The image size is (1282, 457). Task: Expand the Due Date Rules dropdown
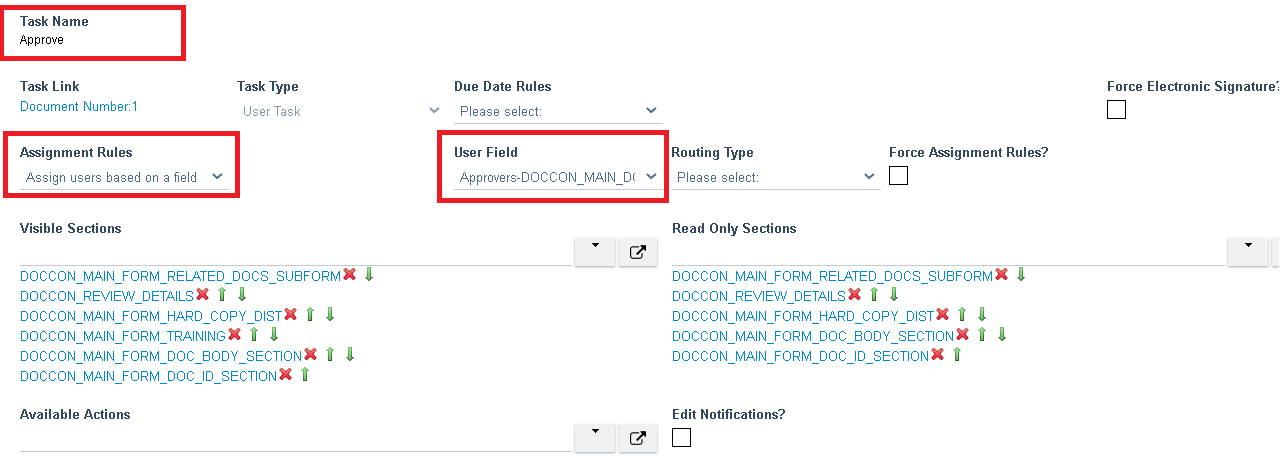(558, 111)
